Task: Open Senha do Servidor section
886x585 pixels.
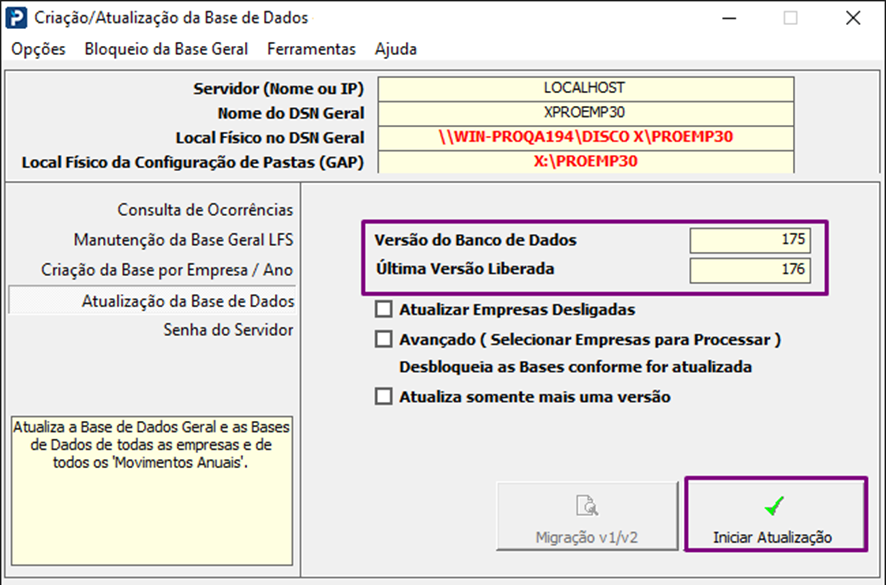Action: 228,330
